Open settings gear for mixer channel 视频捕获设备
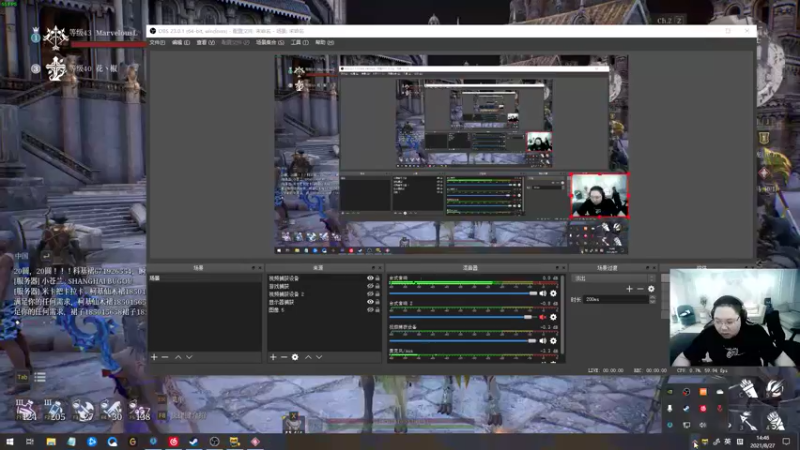Screen dimensions: 800x450 (x=553, y=341)
